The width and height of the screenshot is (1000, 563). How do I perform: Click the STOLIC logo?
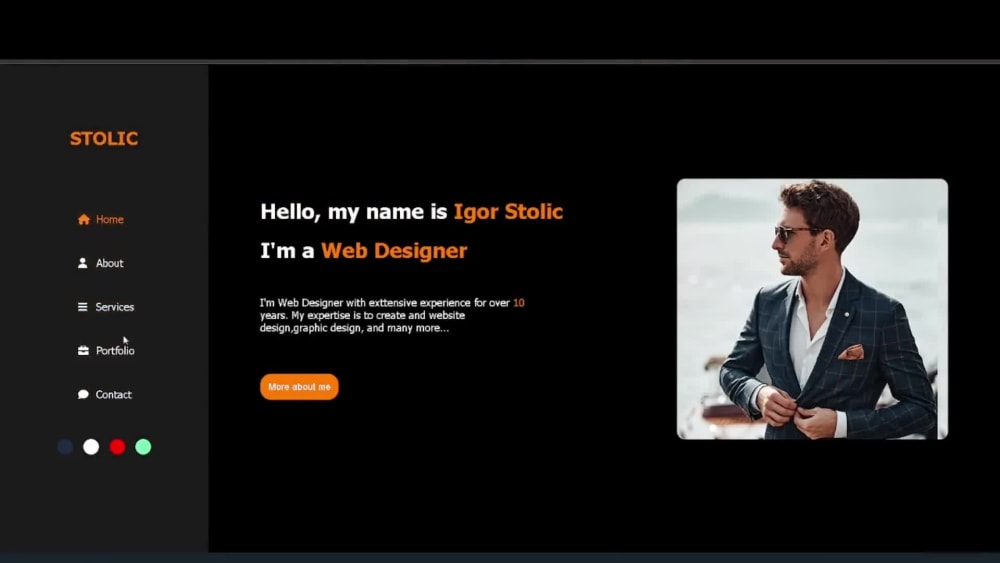(104, 138)
